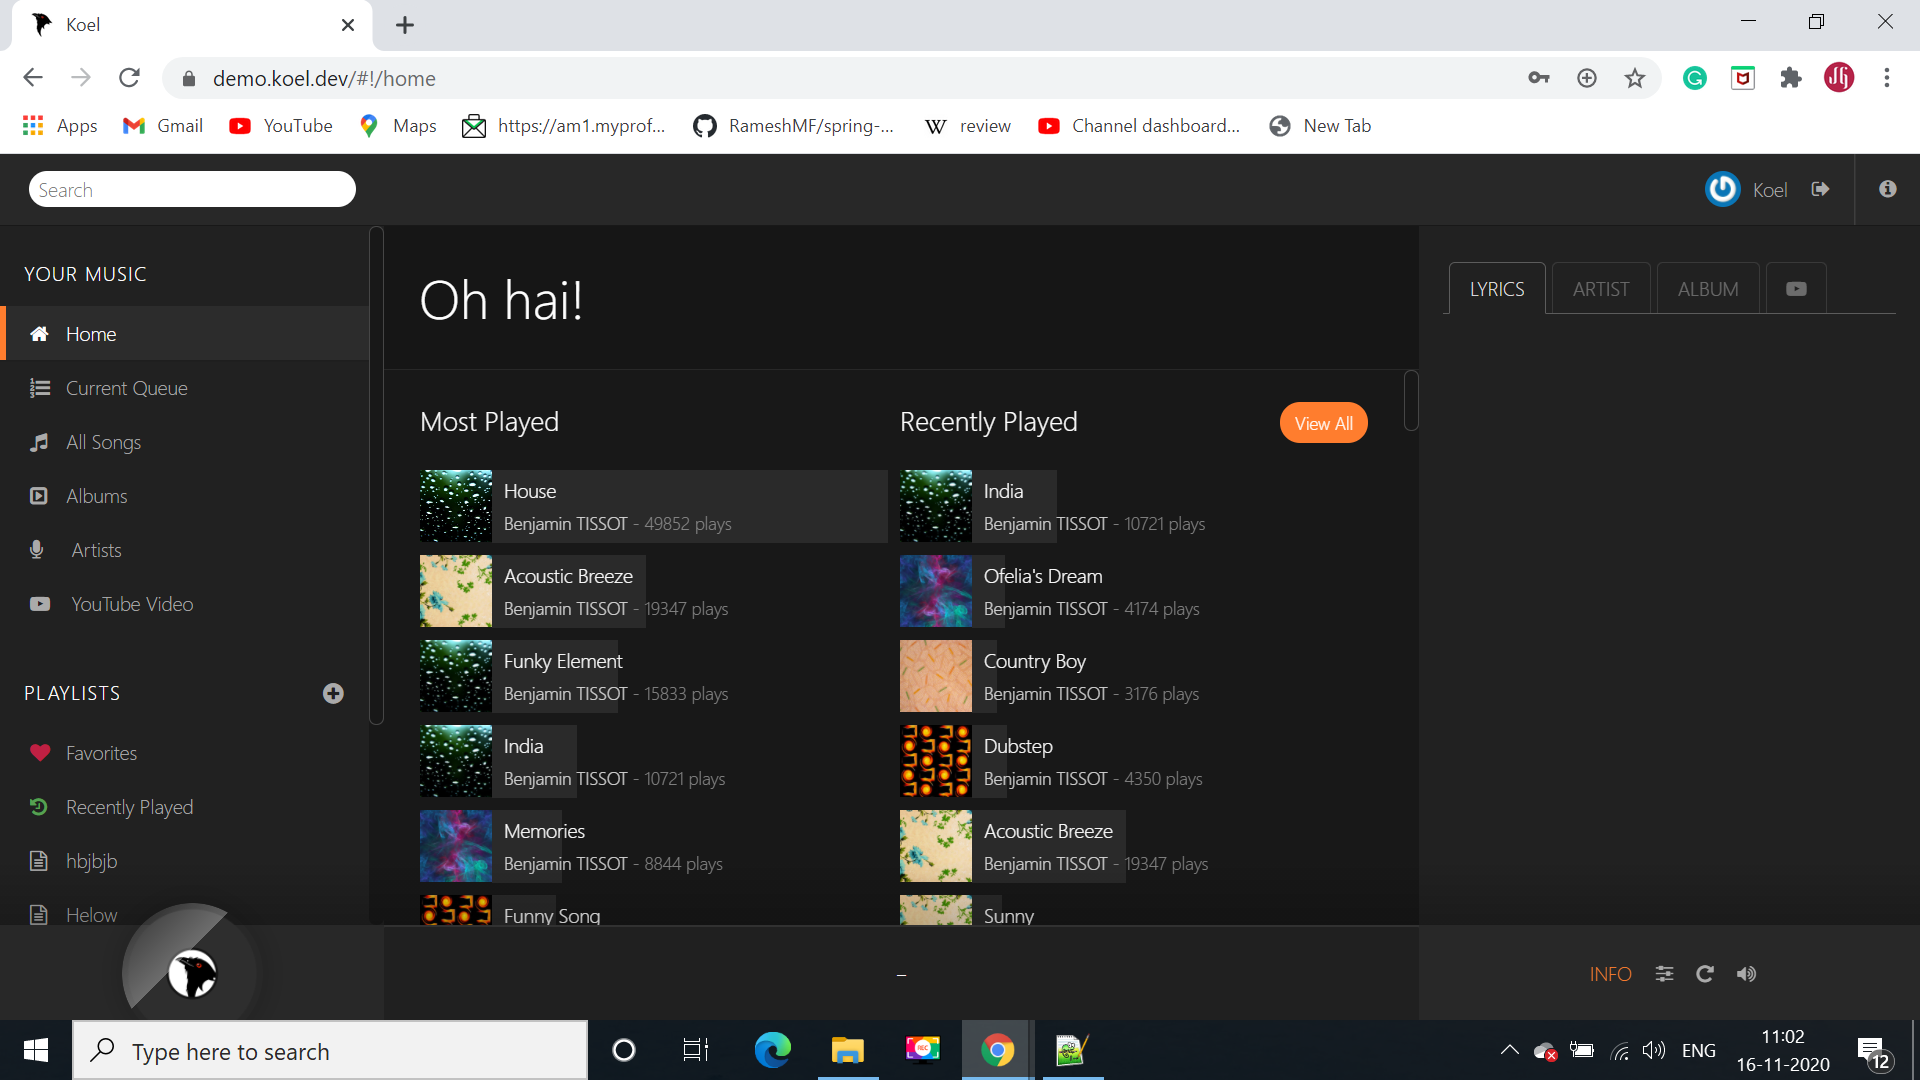Image resolution: width=1920 pixels, height=1080 pixels.
Task: Click the View All button
Action: coord(1323,423)
